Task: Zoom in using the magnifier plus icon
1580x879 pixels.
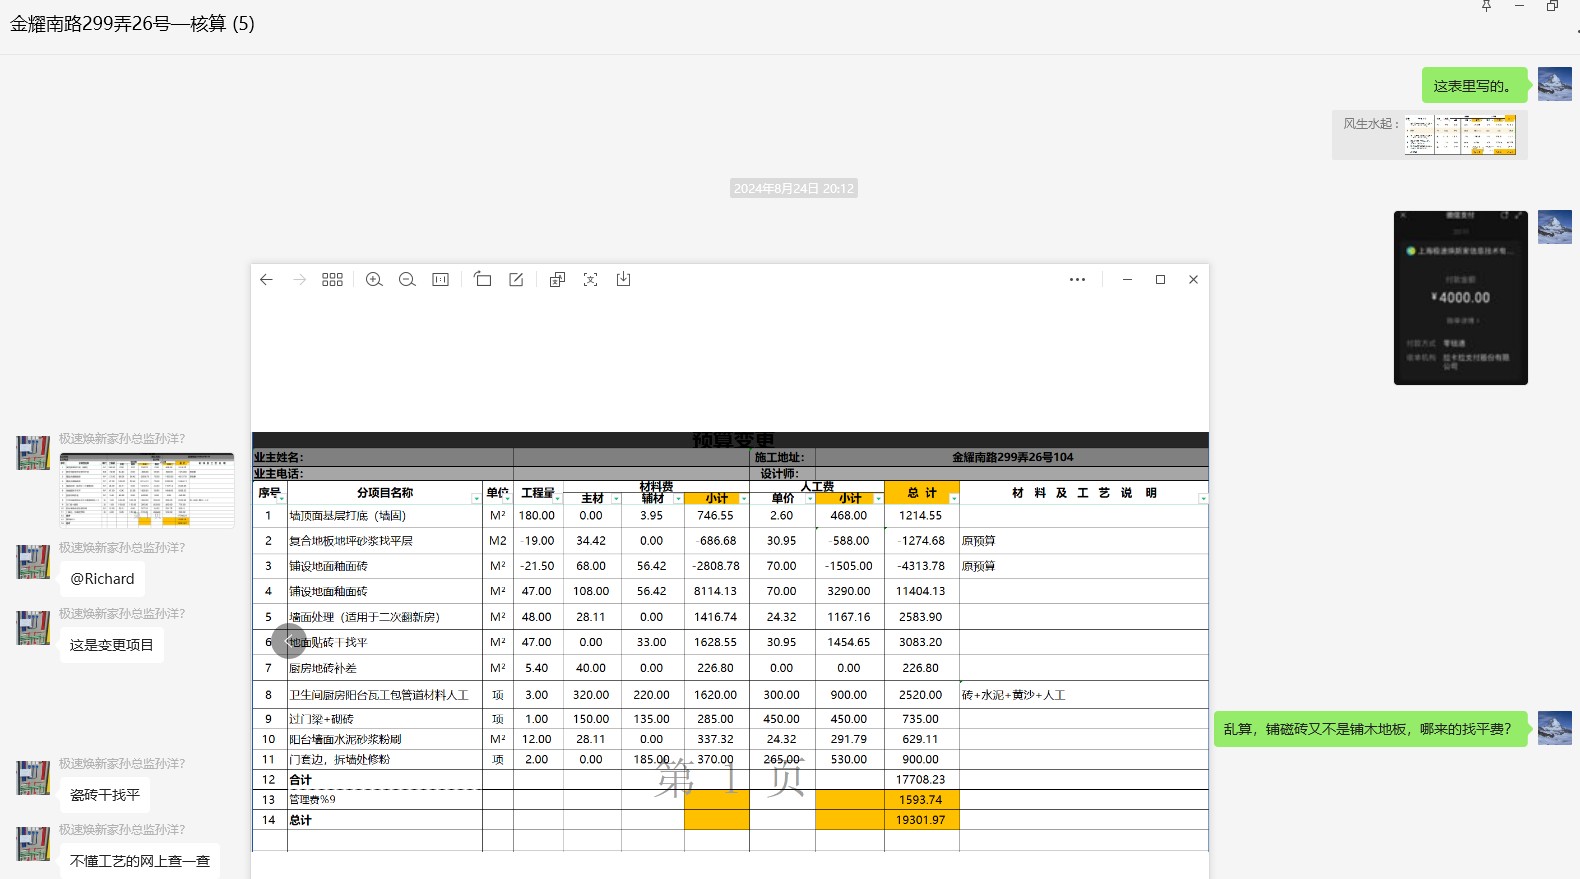Action: pos(374,280)
